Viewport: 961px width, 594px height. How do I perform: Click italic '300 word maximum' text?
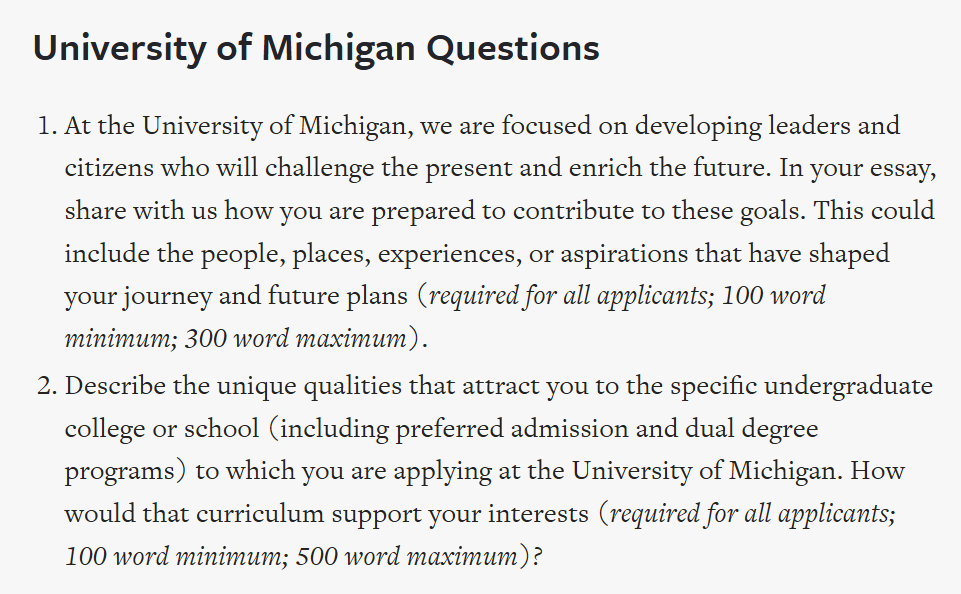point(295,339)
